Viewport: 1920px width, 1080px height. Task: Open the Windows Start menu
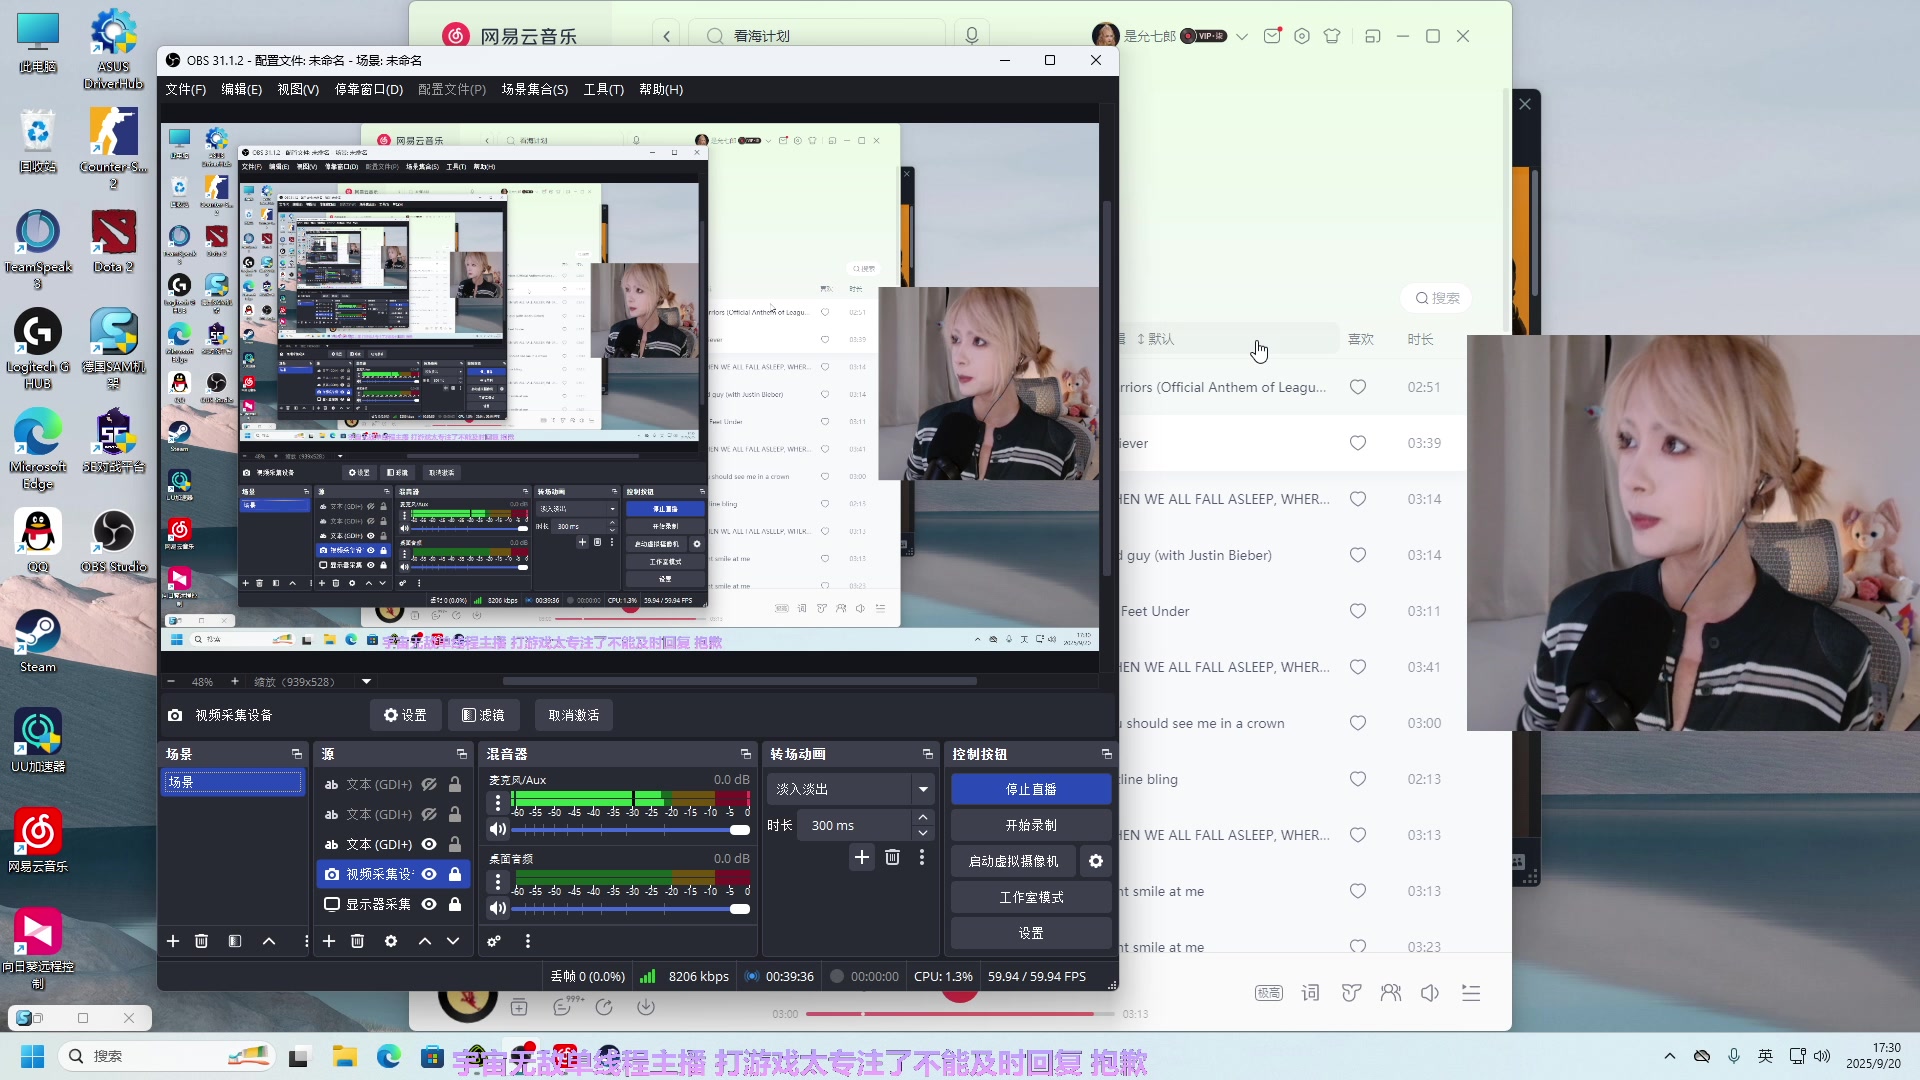[32, 1056]
